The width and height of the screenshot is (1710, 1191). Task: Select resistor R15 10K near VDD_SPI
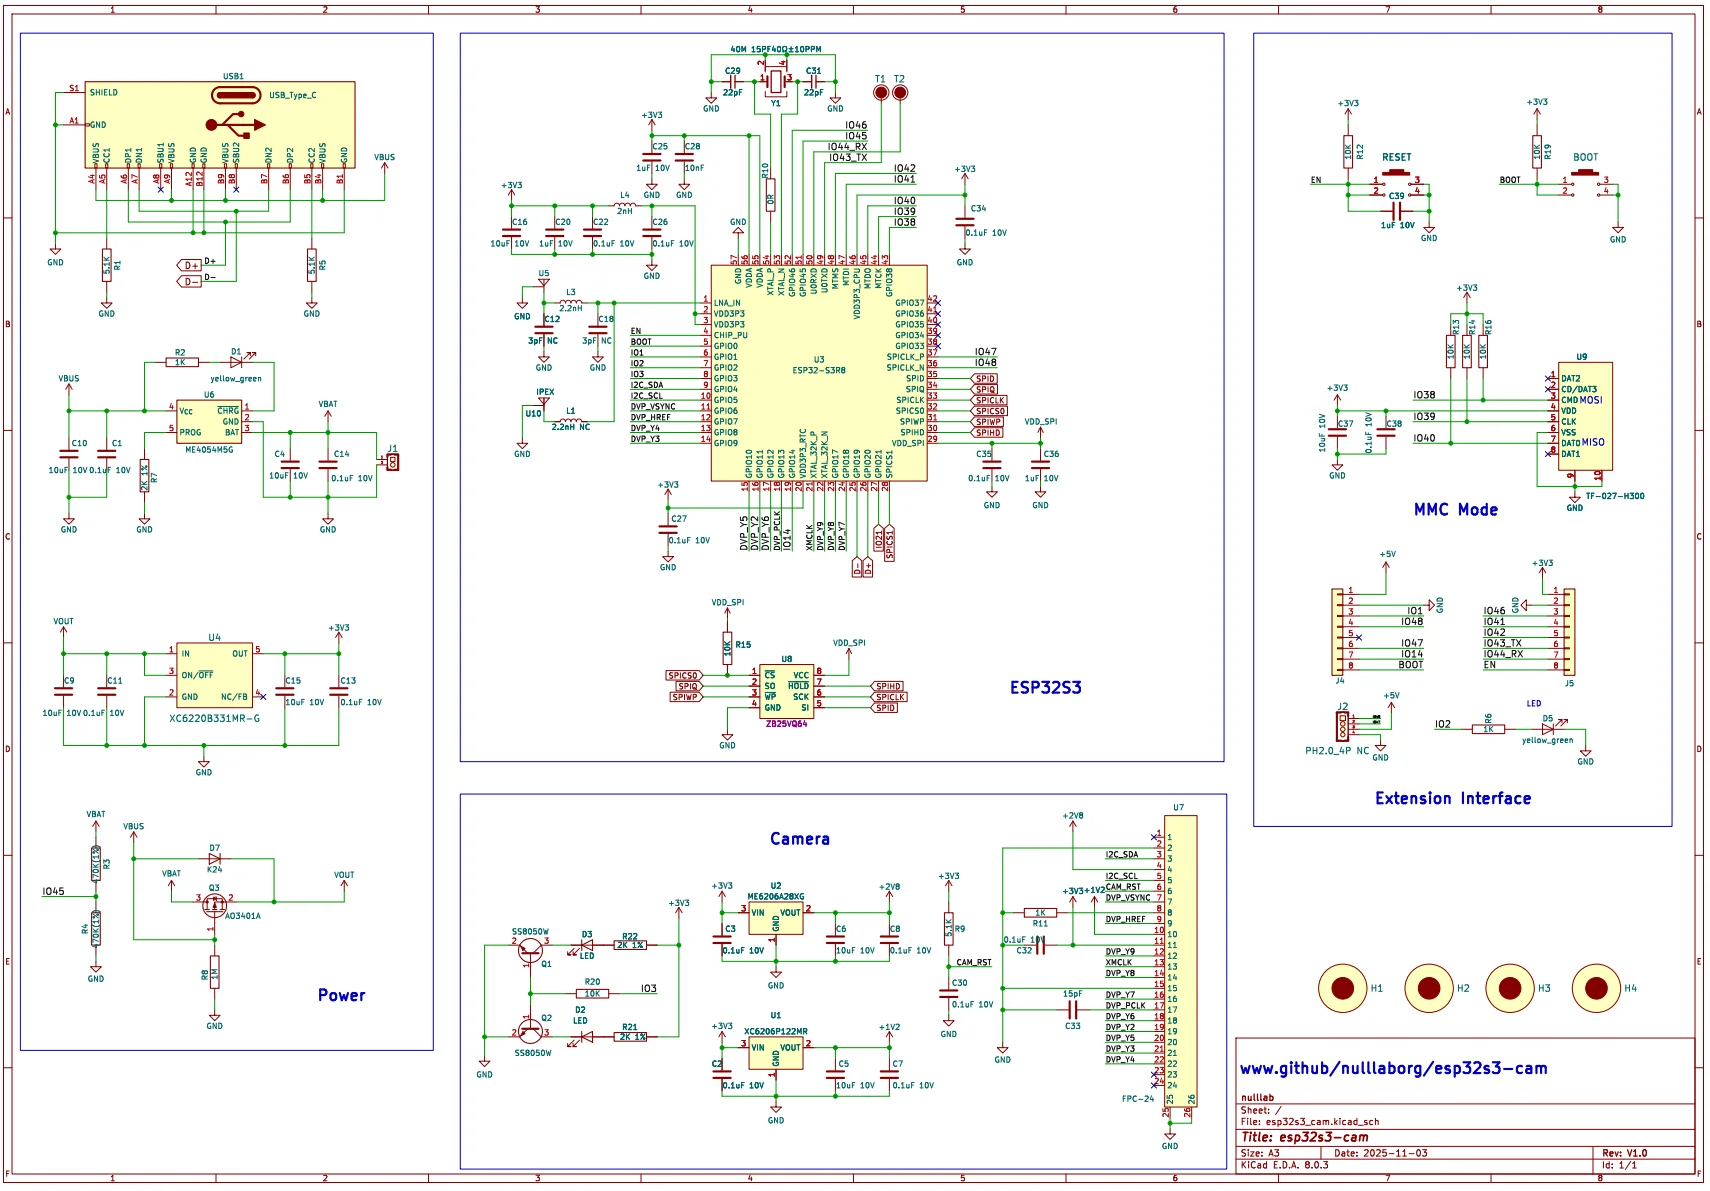(x=727, y=646)
